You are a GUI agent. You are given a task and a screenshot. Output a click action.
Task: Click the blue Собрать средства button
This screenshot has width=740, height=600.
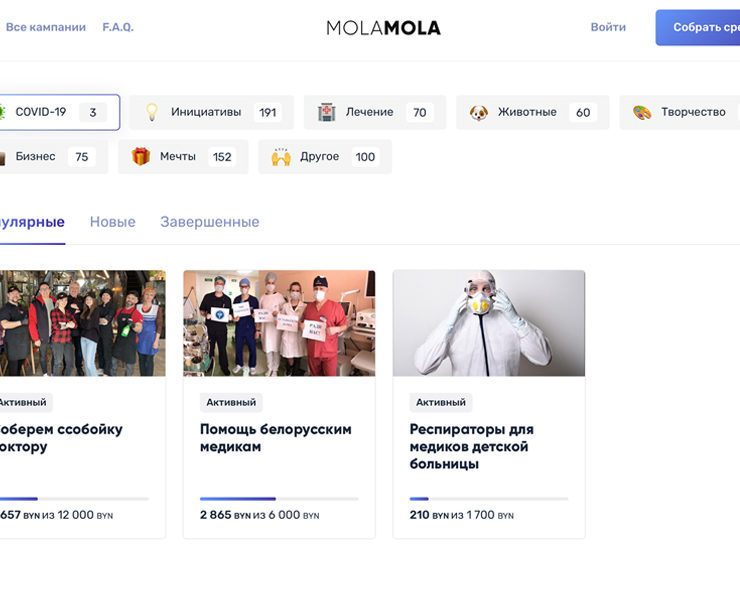[698, 27]
